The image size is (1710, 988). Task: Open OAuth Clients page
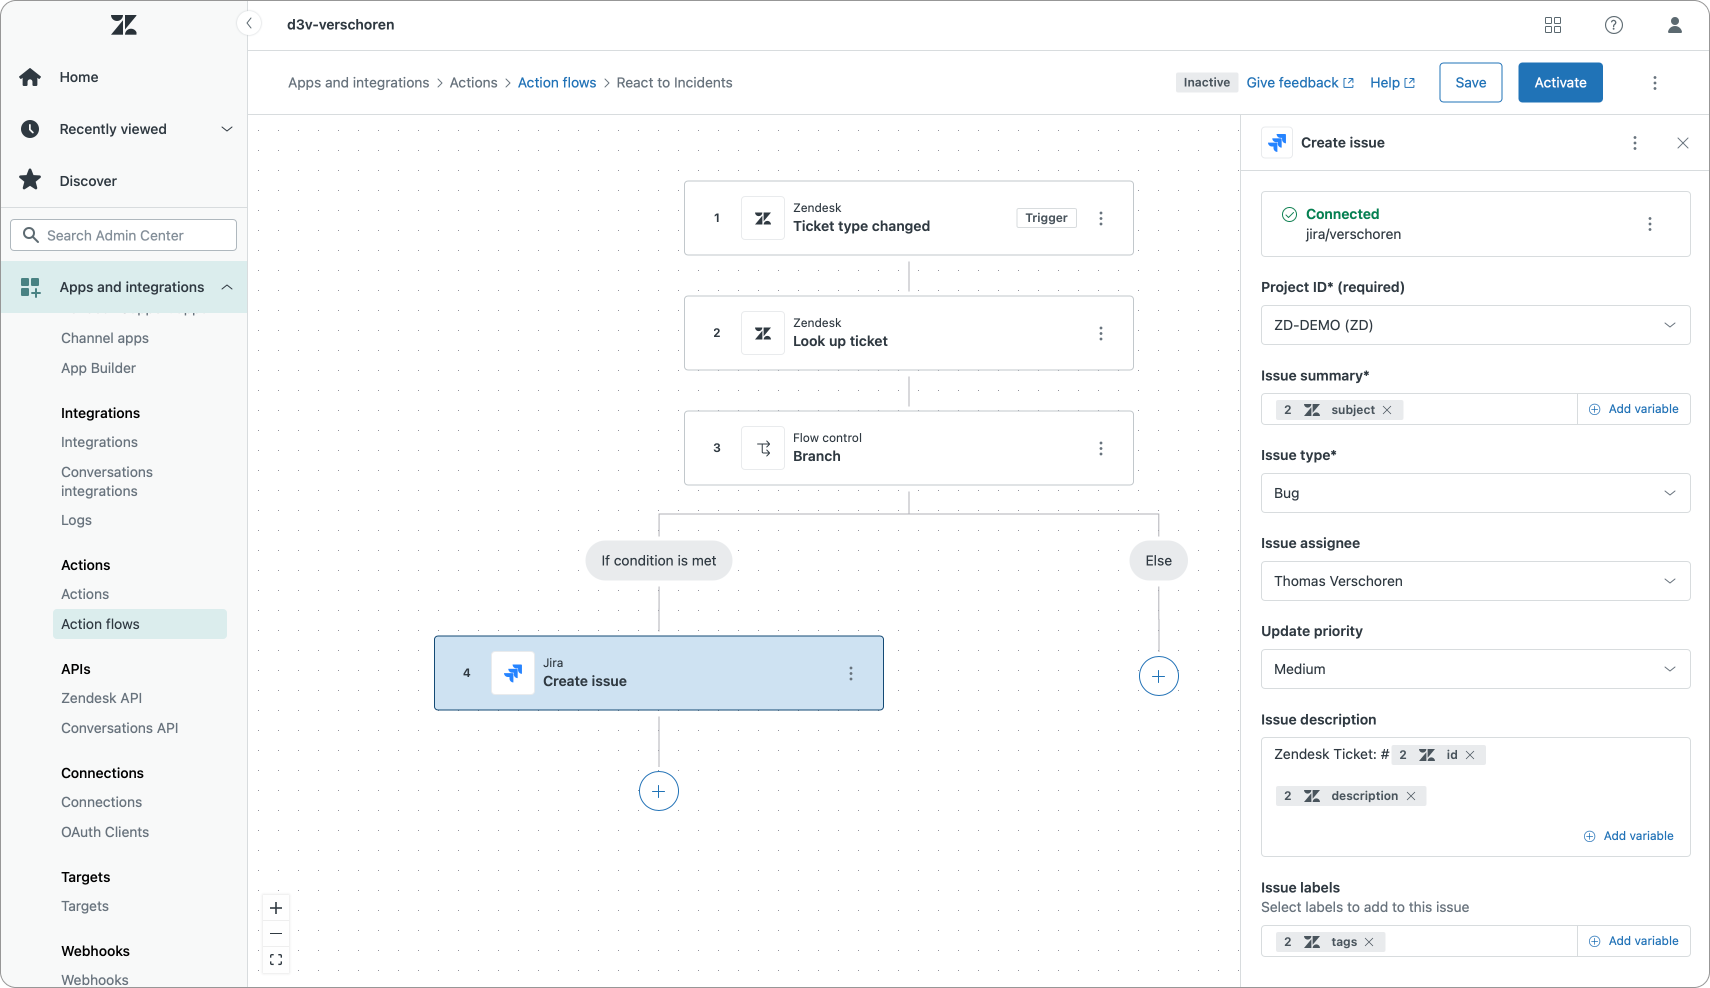(x=105, y=832)
